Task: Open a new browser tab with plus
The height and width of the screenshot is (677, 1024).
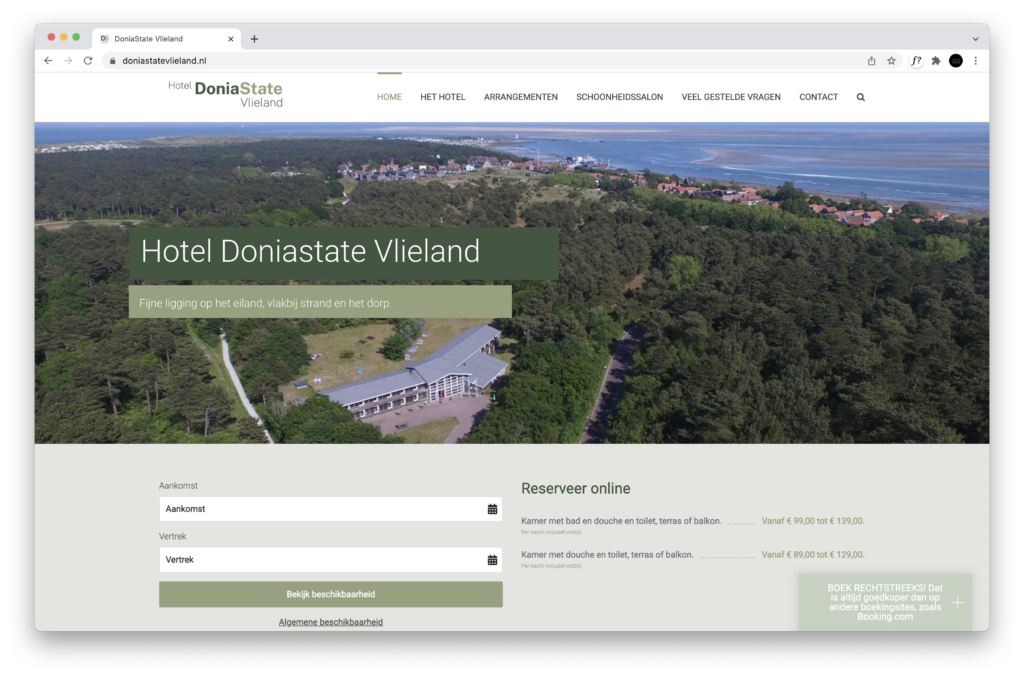Action: [254, 39]
